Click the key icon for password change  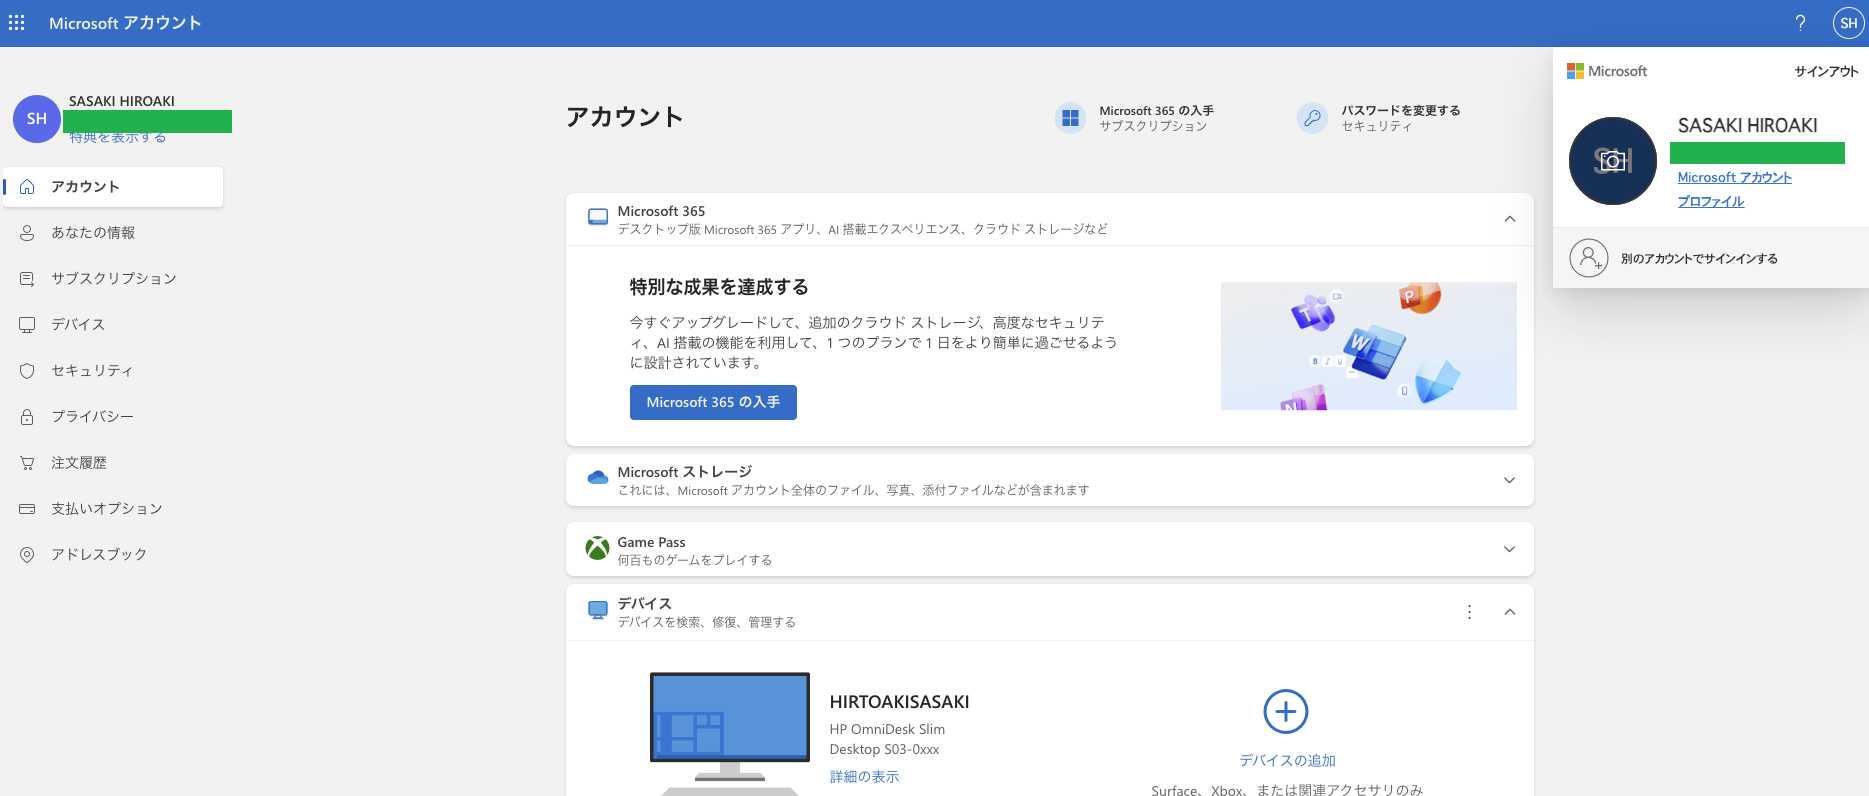tap(1312, 118)
